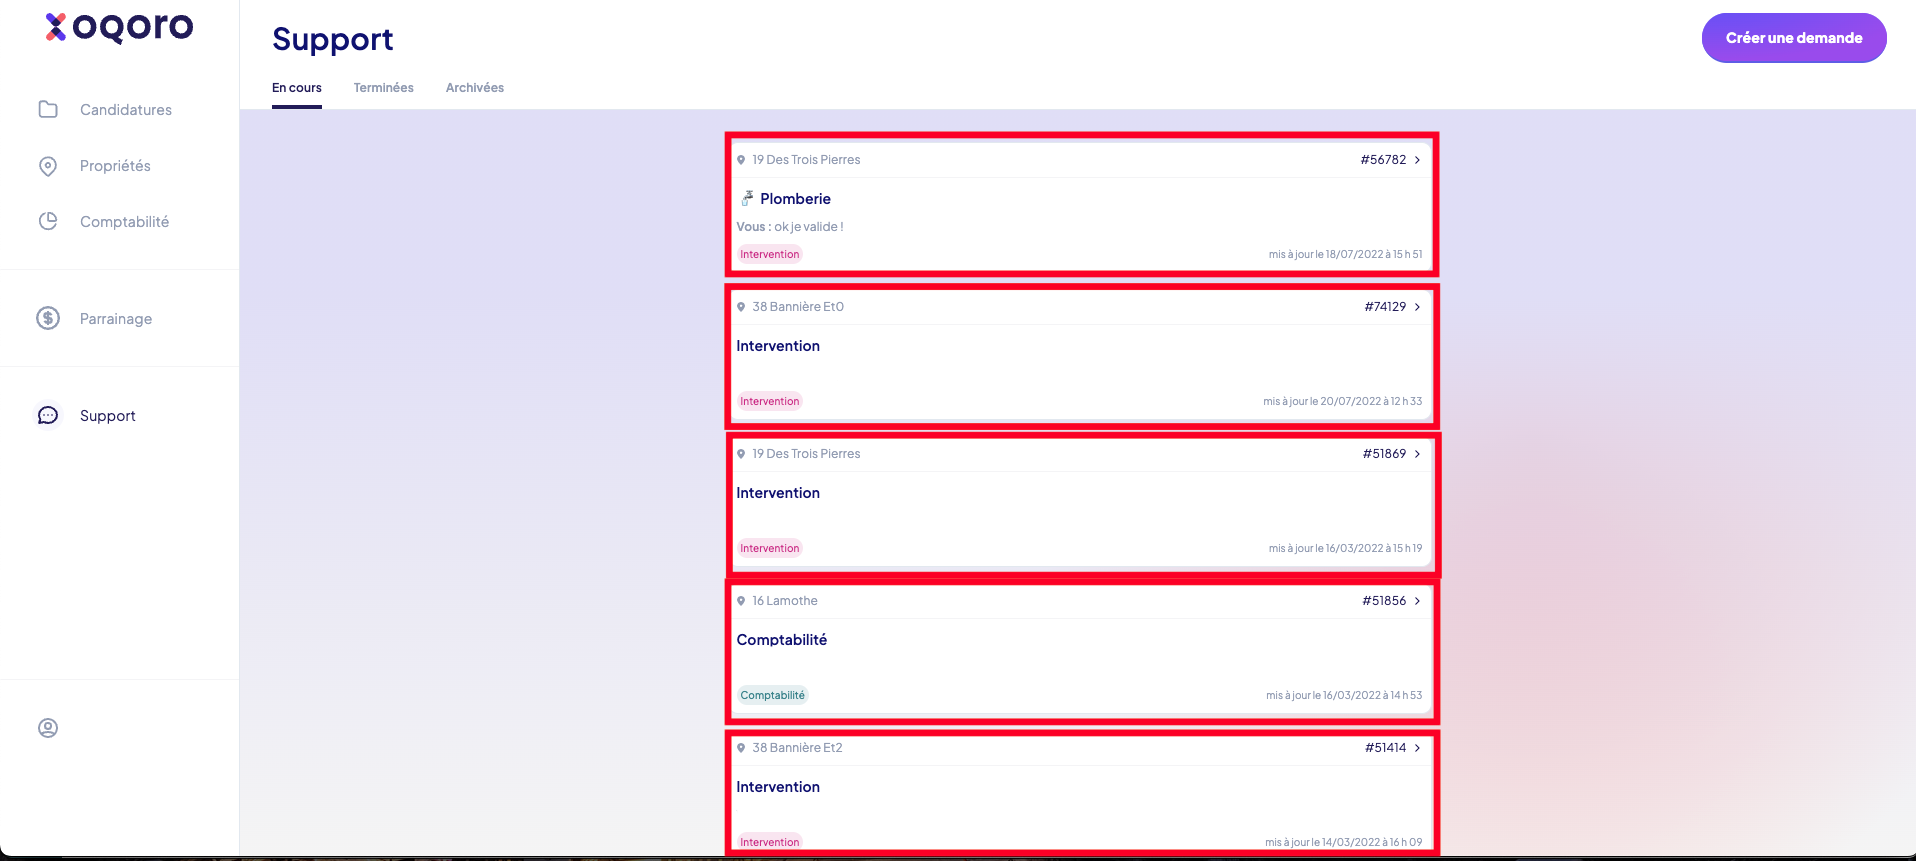
Task: Click the message 'ok je valide !'
Action: tap(809, 227)
